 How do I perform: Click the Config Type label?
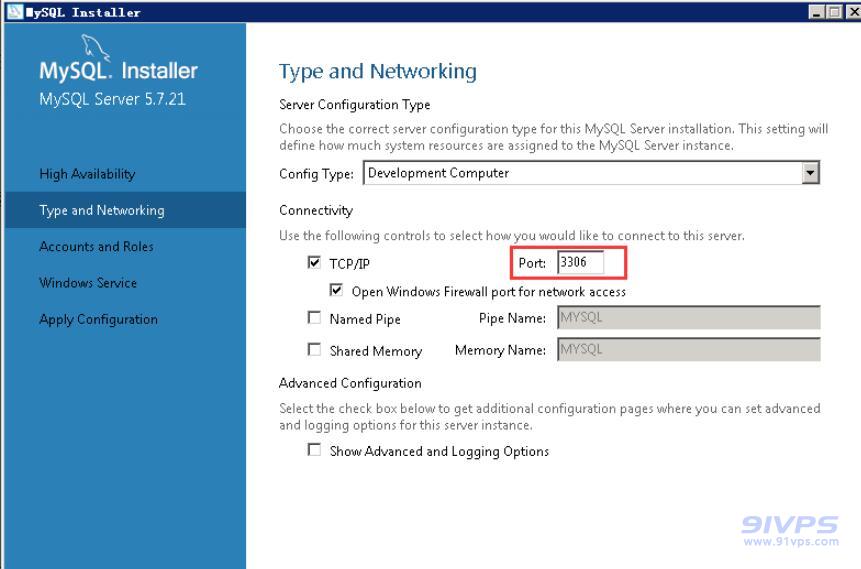tap(316, 174)
